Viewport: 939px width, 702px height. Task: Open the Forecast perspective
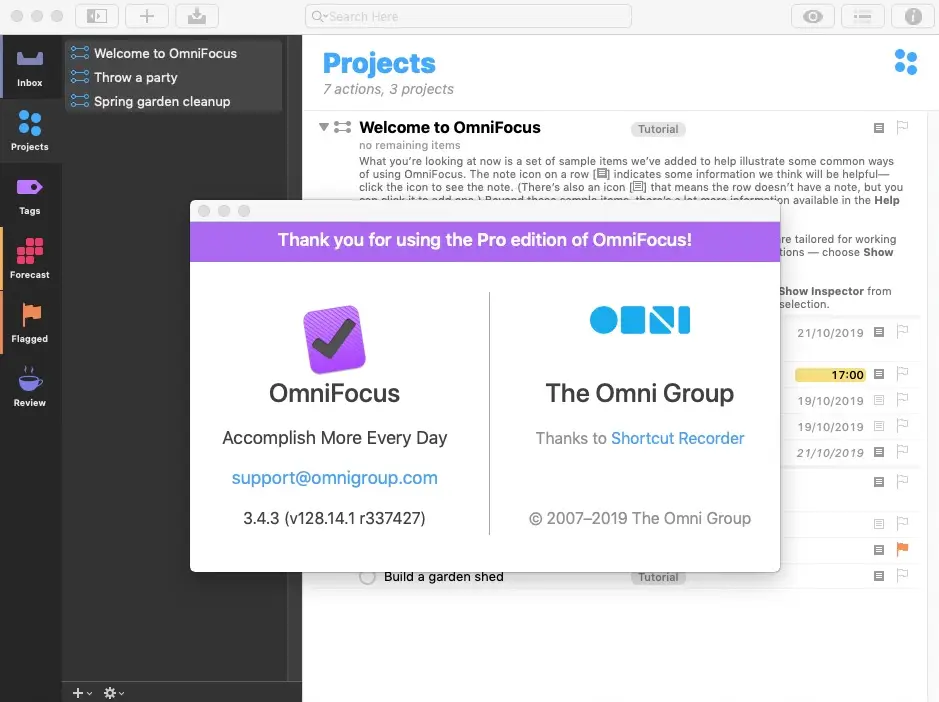click(30, 259)
